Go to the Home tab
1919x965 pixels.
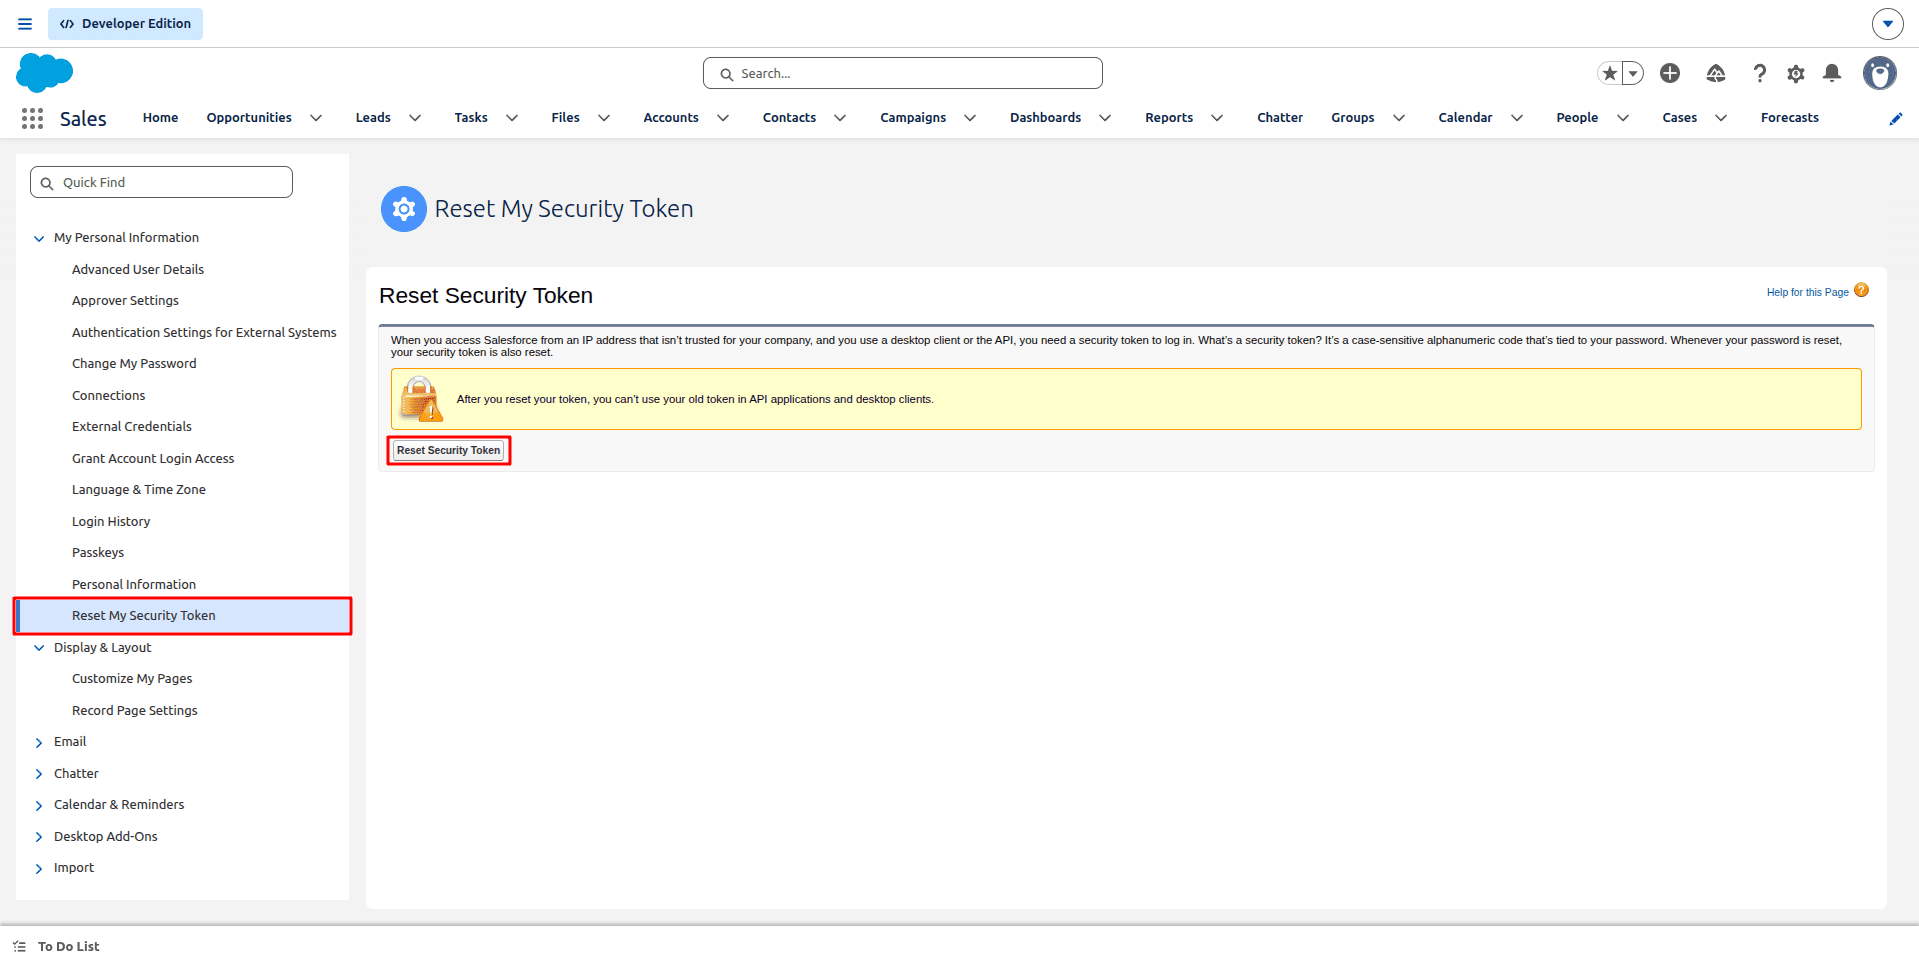[160, 118]
